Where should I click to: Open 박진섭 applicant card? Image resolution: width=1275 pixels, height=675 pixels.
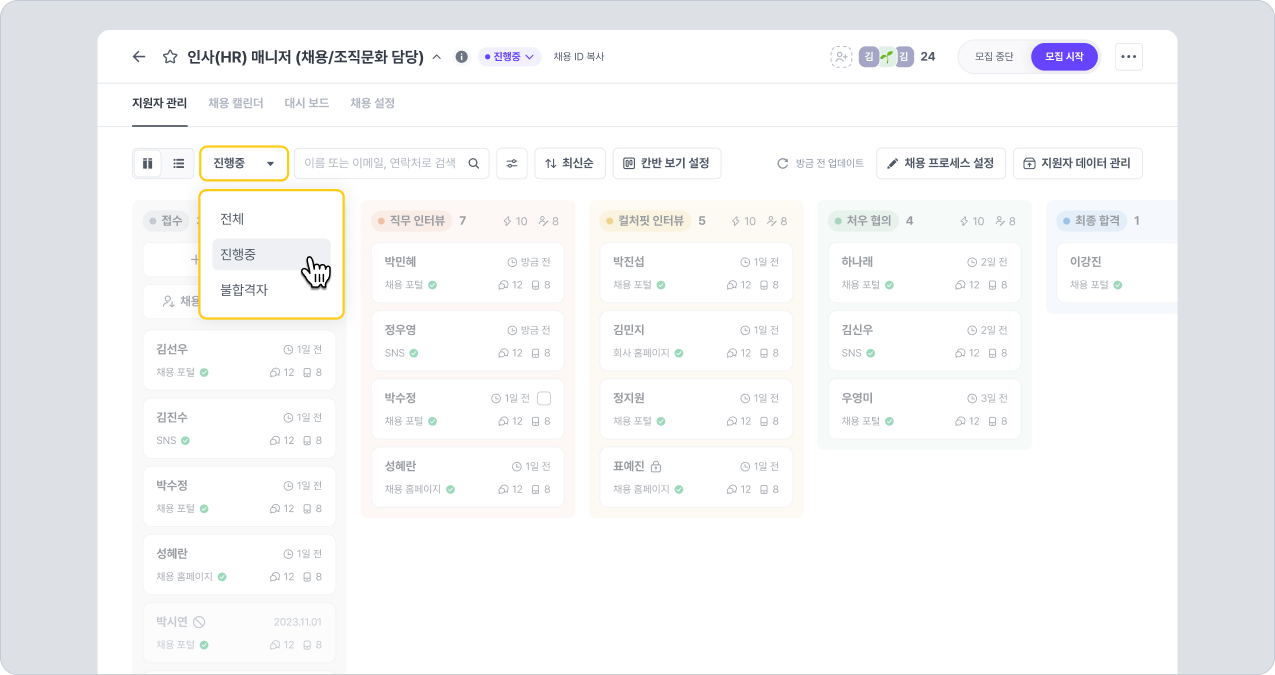pos(696,272)
